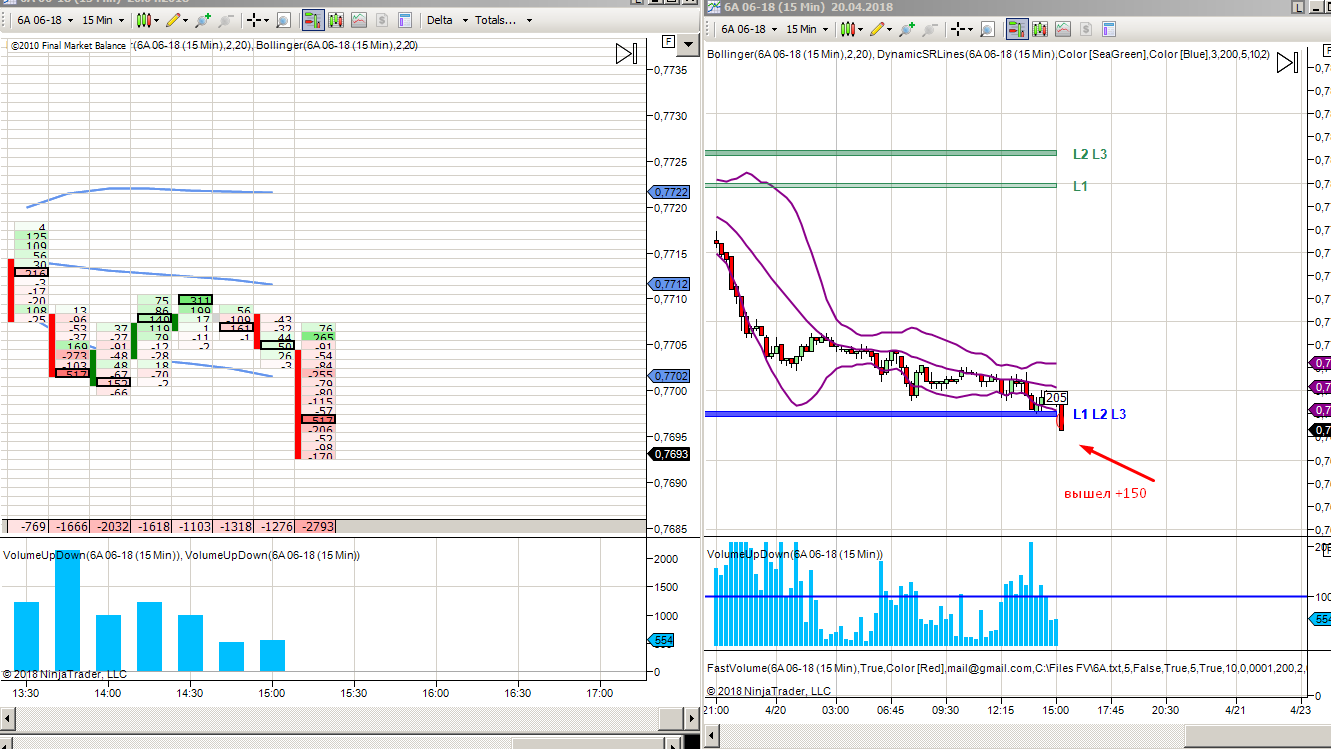This screenshot has width=1331, height=749.
Task: Jump to last bar in right chart
Action: coord(1288,63)
